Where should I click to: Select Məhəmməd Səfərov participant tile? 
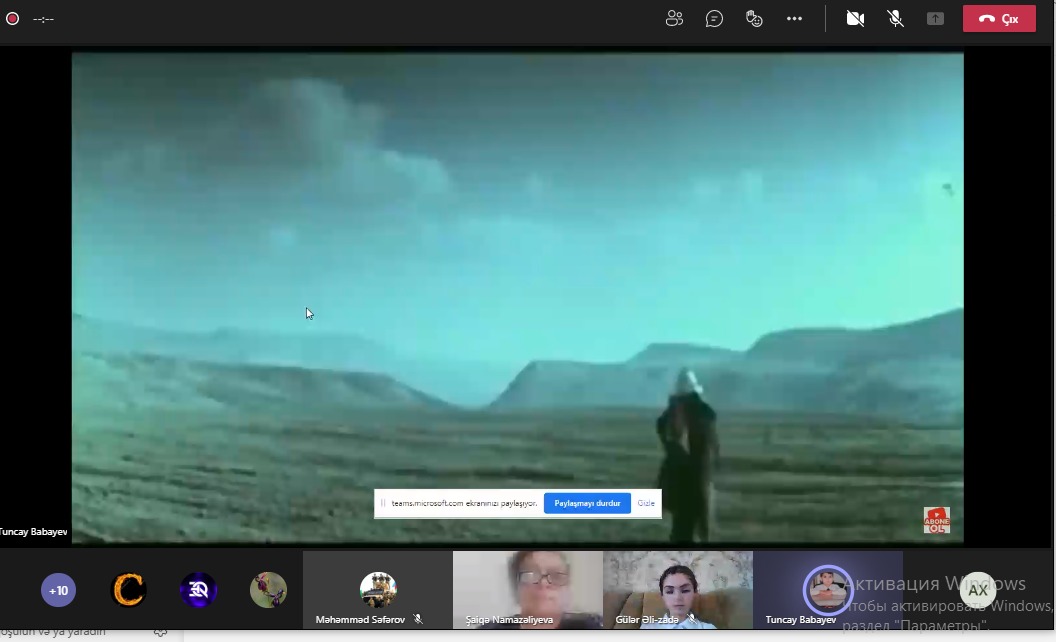pyautogui.click(x=378, y=590)
